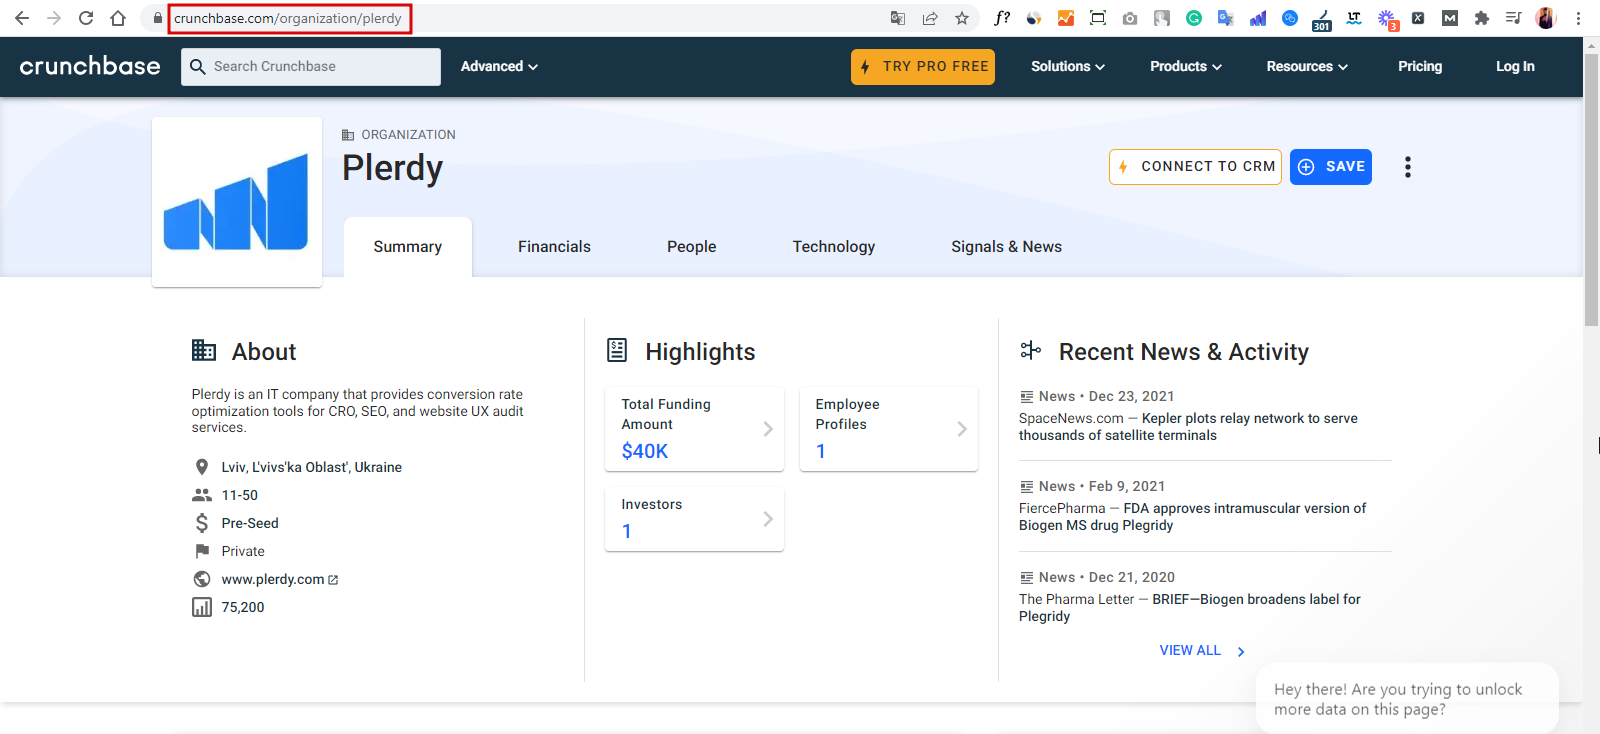1600x734 pixels.
Task: Go back to the previous page
Action: coord(22,18)
